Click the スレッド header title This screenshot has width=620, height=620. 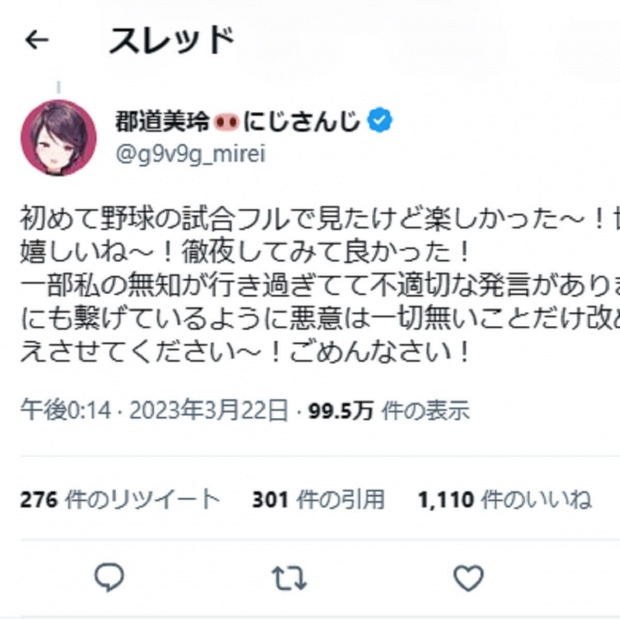(172, 40)
